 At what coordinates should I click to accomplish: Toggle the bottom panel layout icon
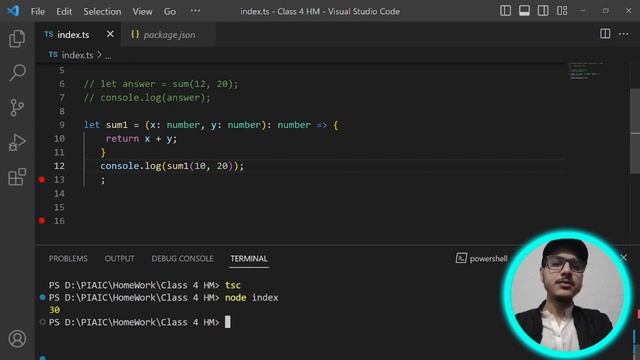524,11
